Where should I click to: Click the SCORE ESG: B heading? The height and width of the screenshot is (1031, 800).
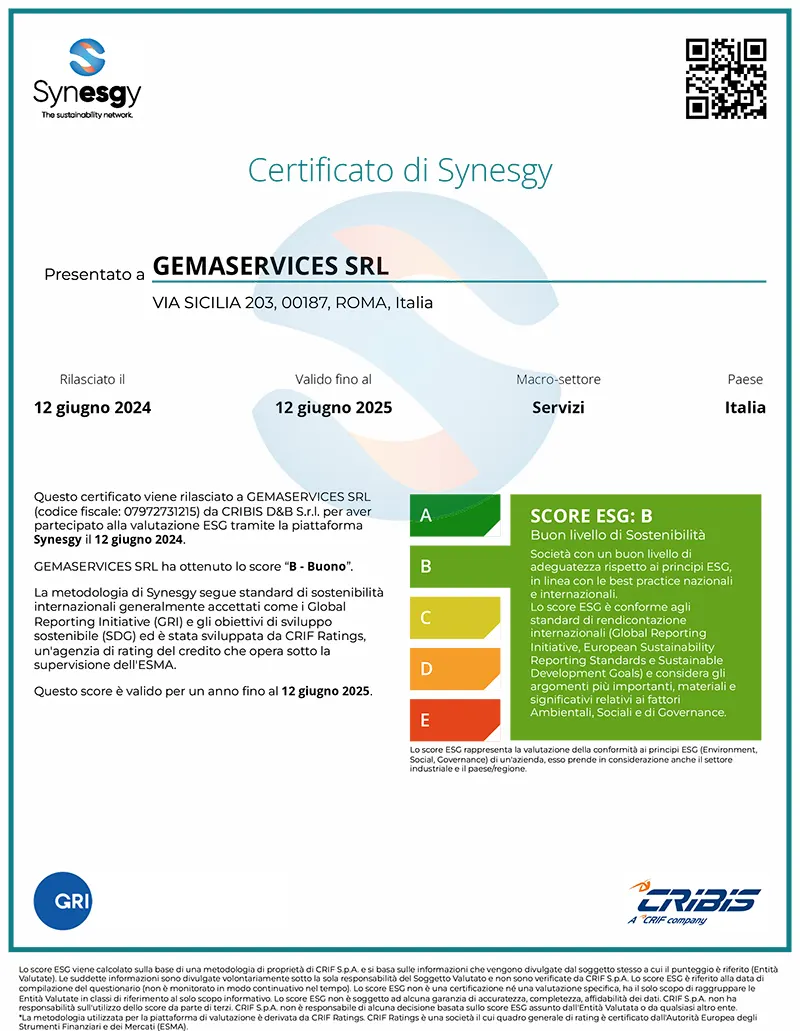pyautogui.click(x=591, y=516)
